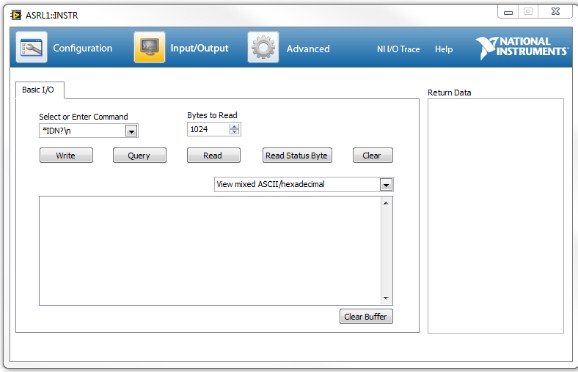Close the ASRL1::INSTR window

click(x=556, y=12)
